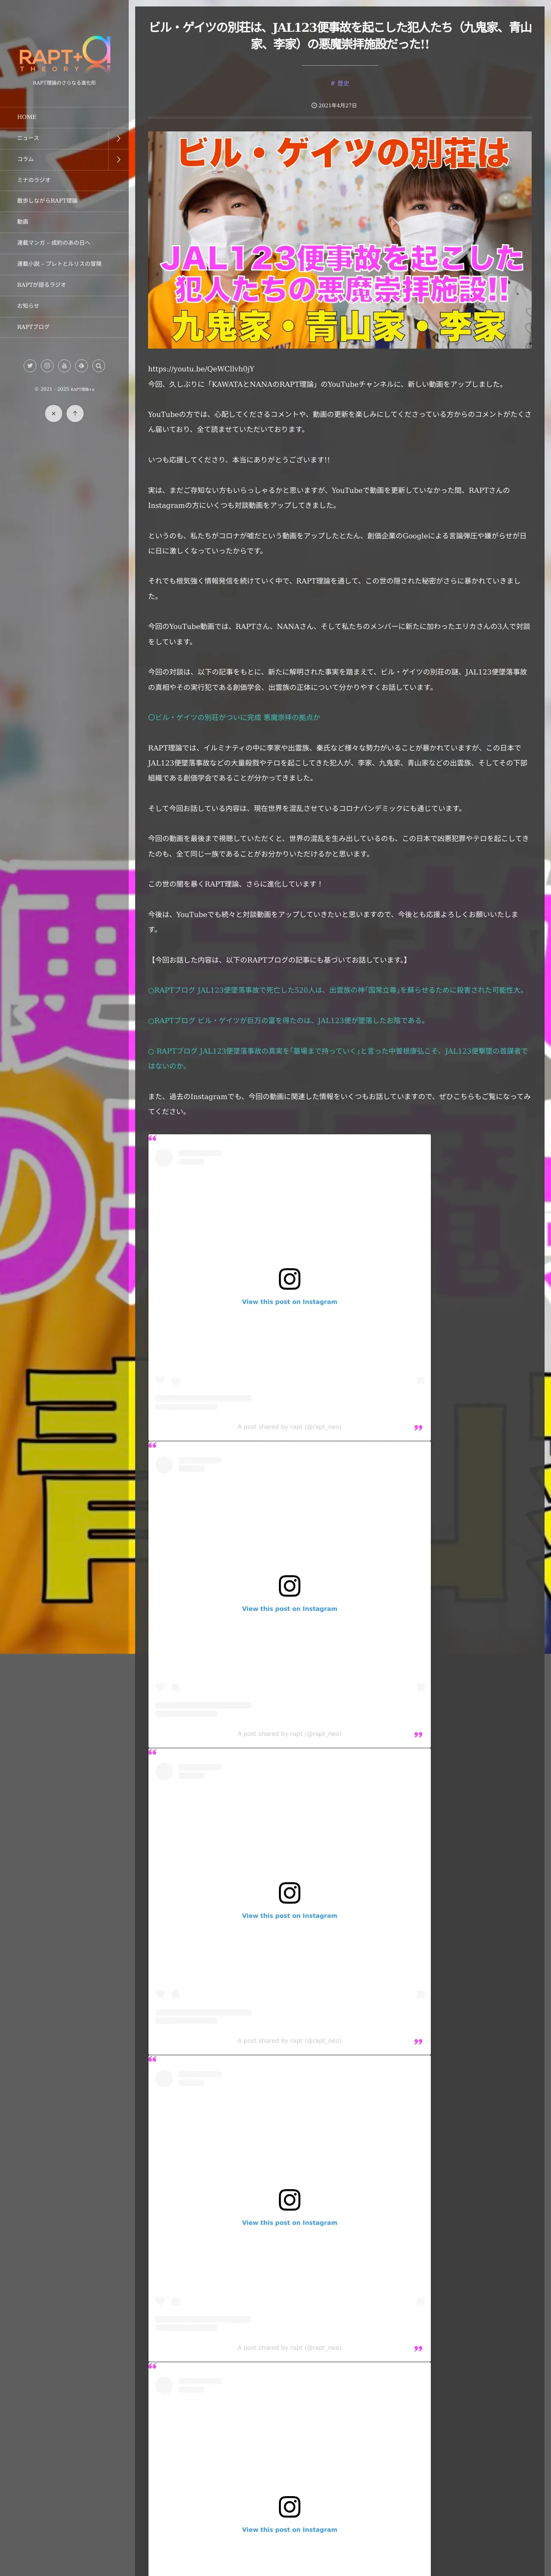The height and width of the screenshot is (2576, 551).
Task: Open link ビル・ゲイツが巨万の富を得たのは…
Action: (287, 1020)
